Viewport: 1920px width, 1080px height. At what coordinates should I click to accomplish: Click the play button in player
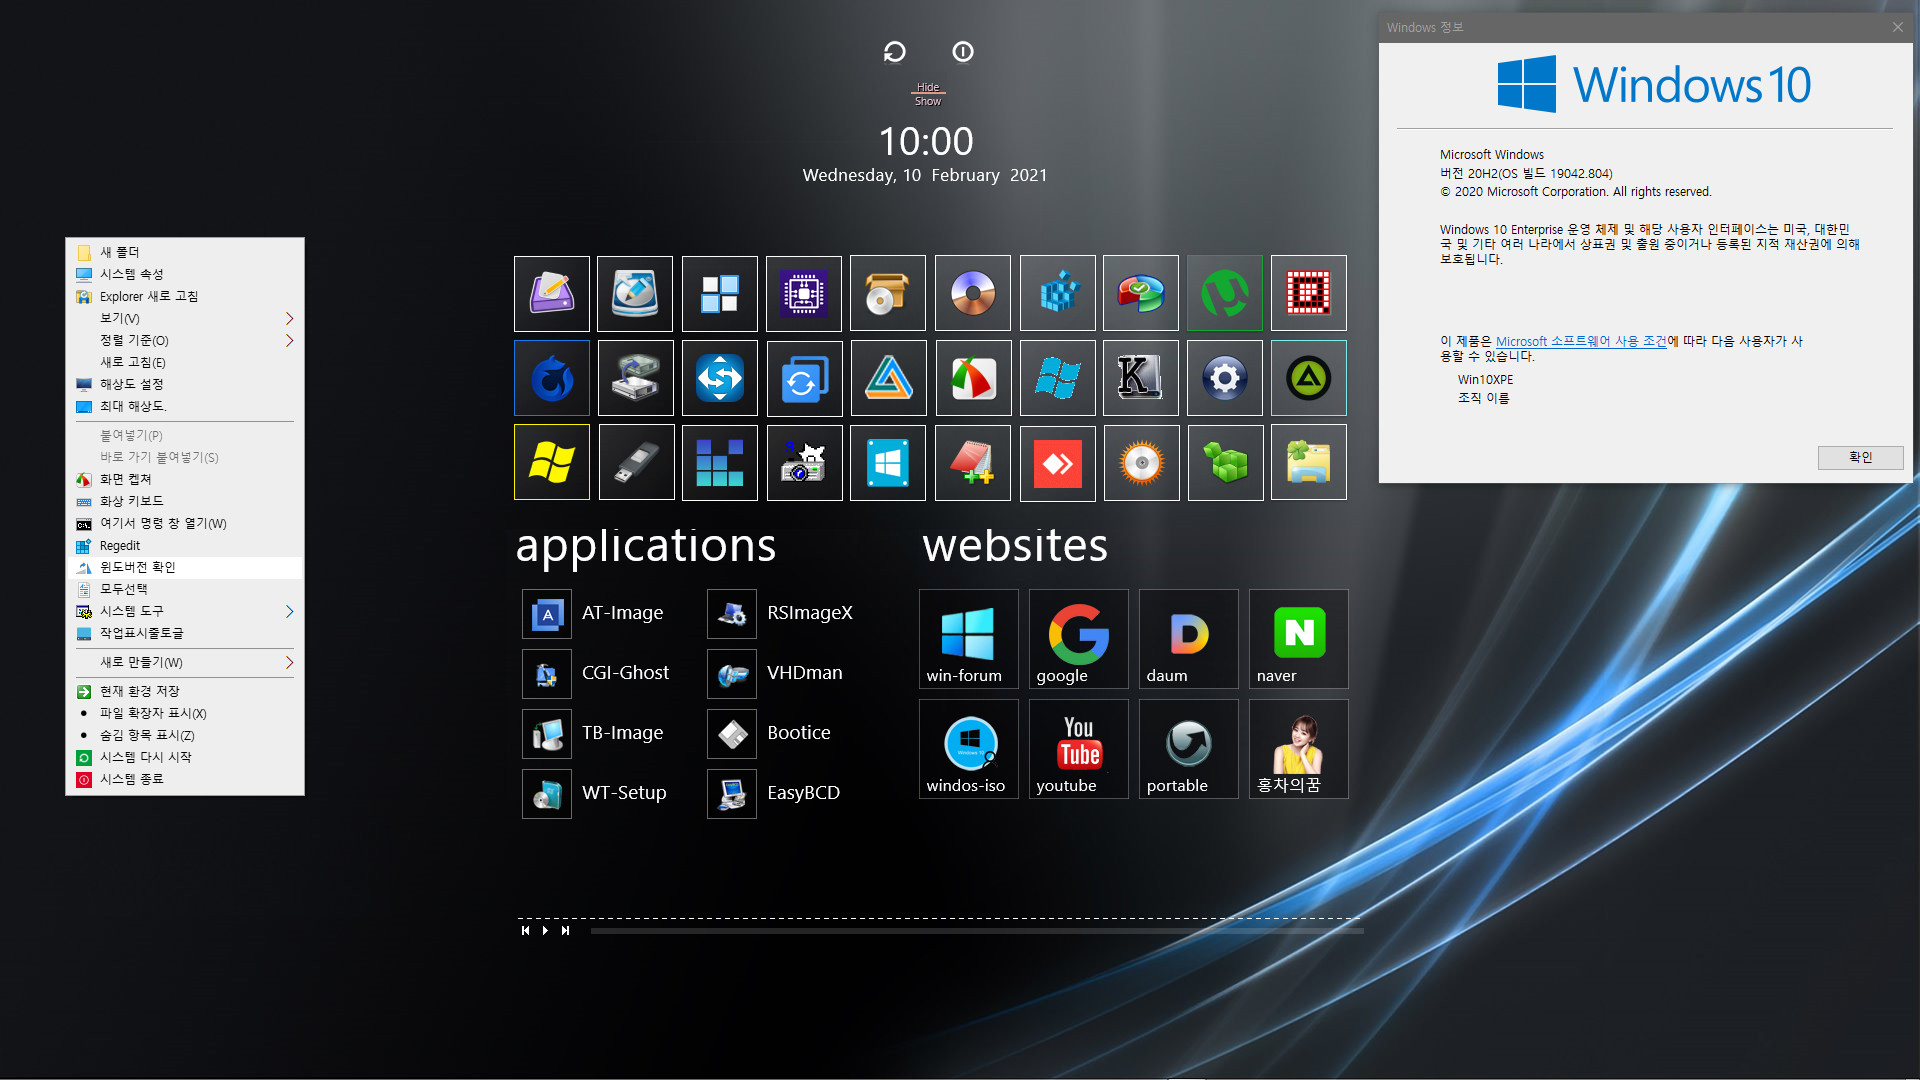545,931
